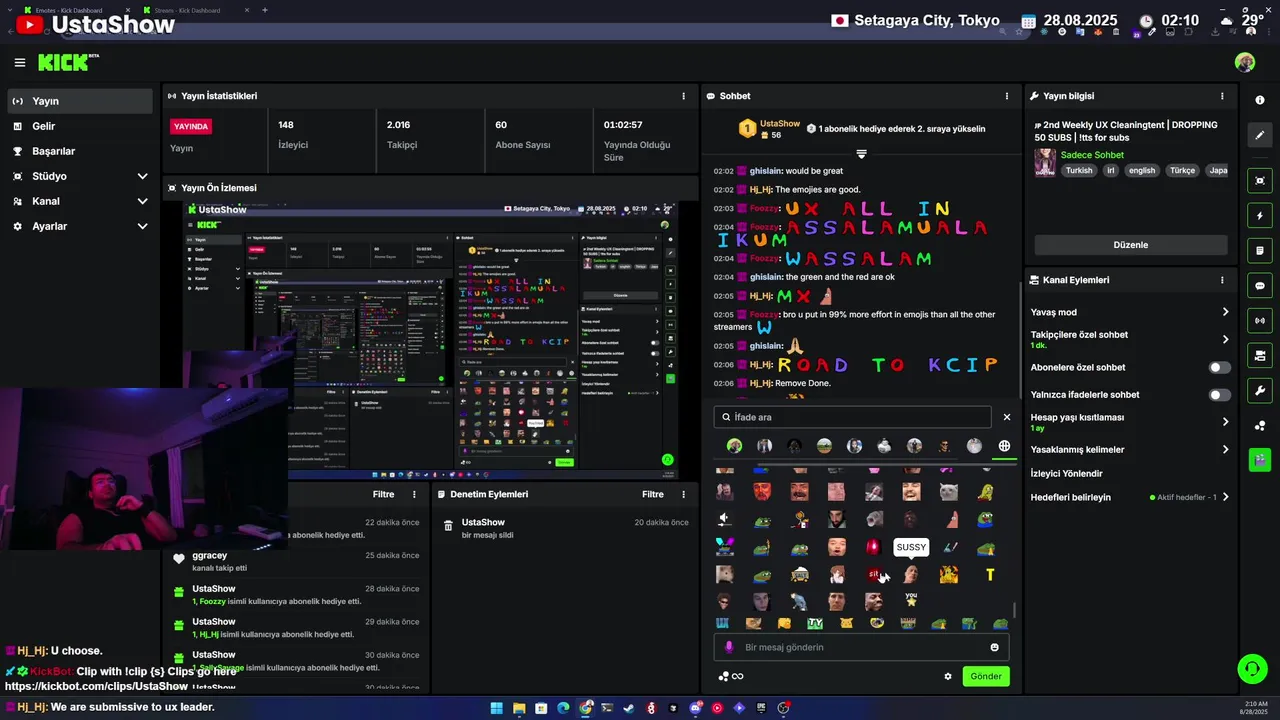This screenshot has height=720, width=1280.
Task: Toggle the lightning bolt panel in the right rail
Action: 1260,215
